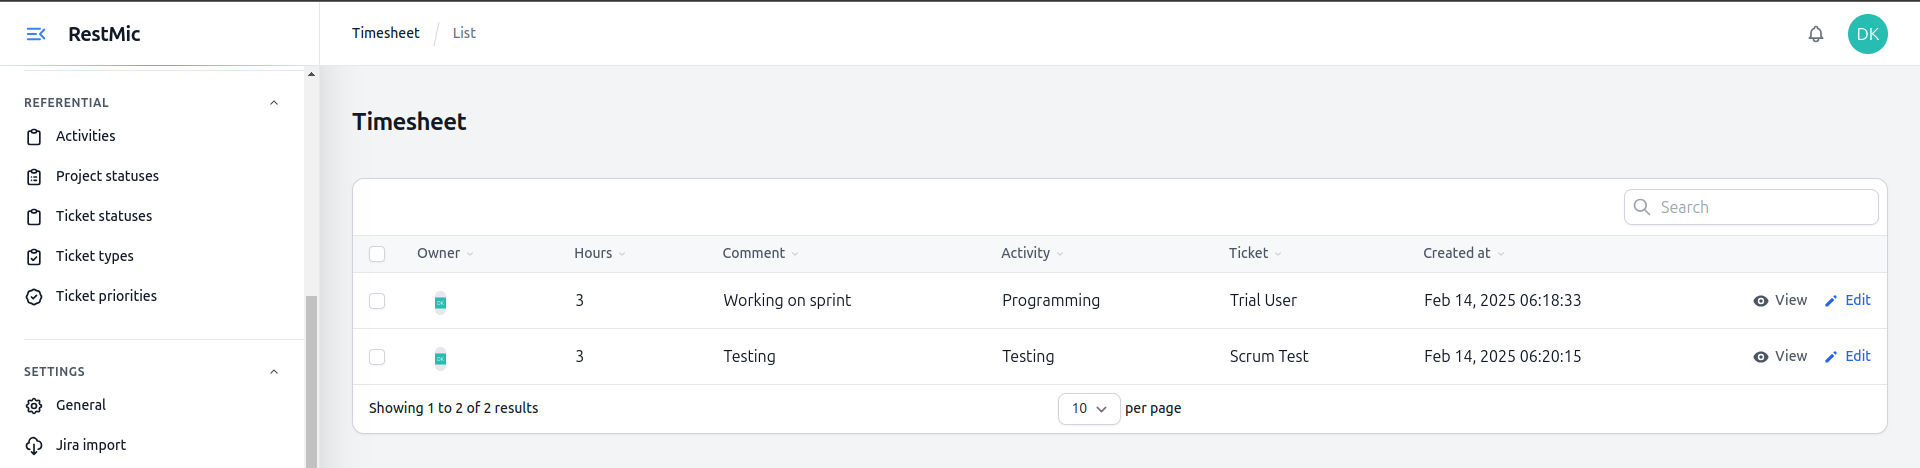Click the Ticket priorities icon
1920x468 pixels.
[x=34, y=297]
